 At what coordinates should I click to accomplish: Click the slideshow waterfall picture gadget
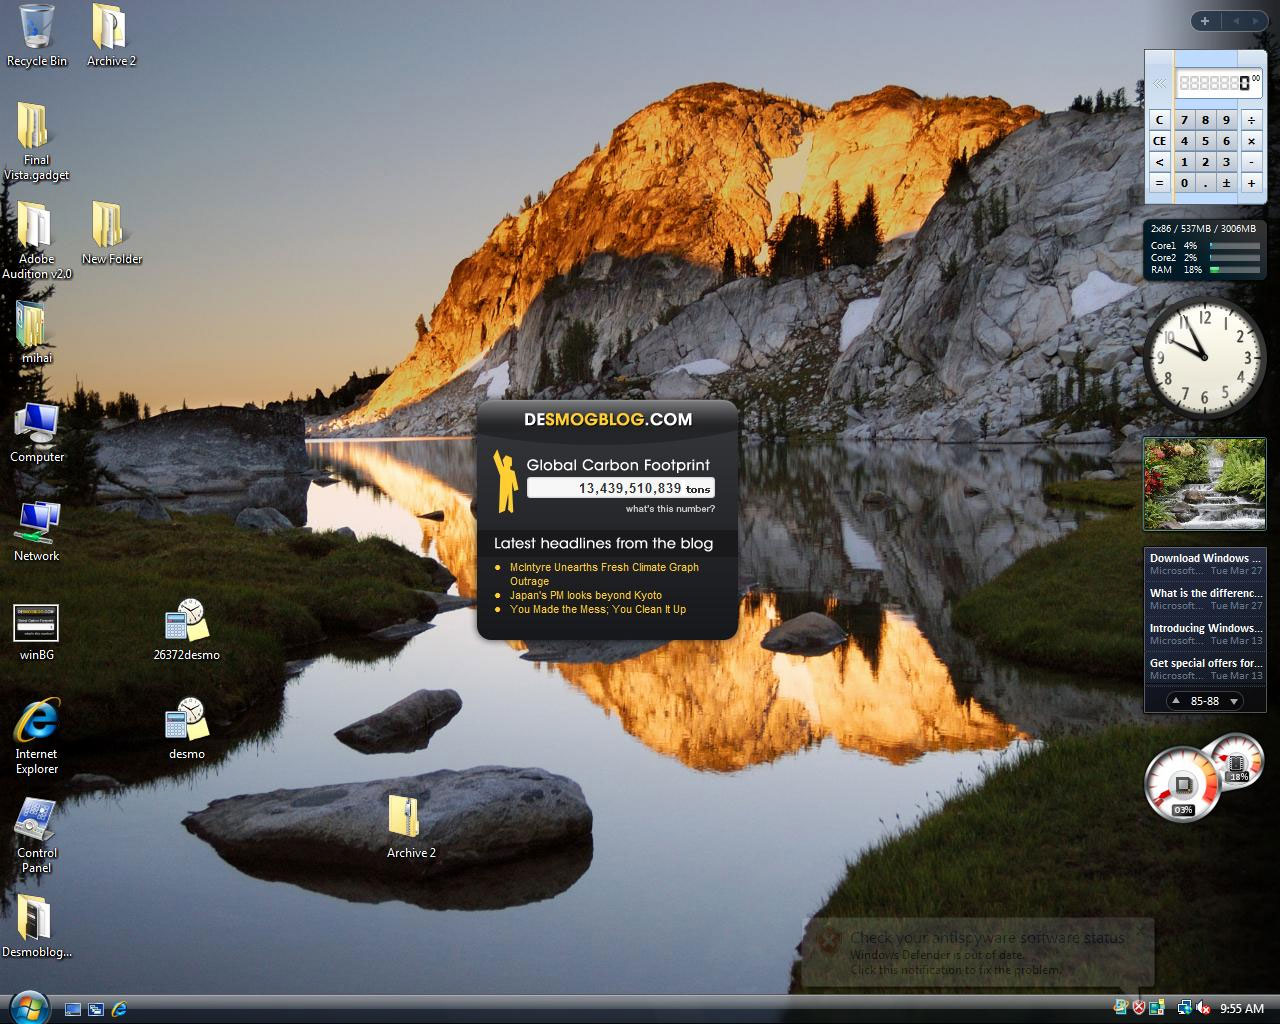click(x=1205, y=484)
